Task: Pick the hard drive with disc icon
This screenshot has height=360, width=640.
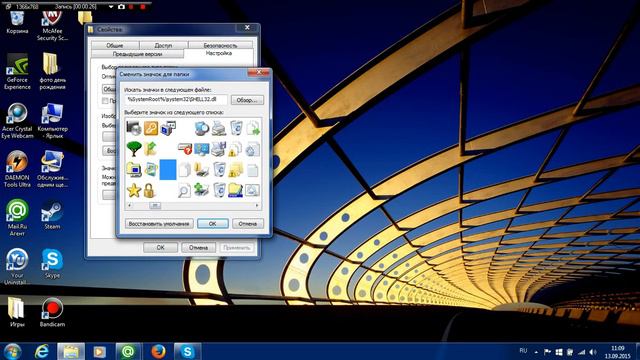Action: click(133, 128)
